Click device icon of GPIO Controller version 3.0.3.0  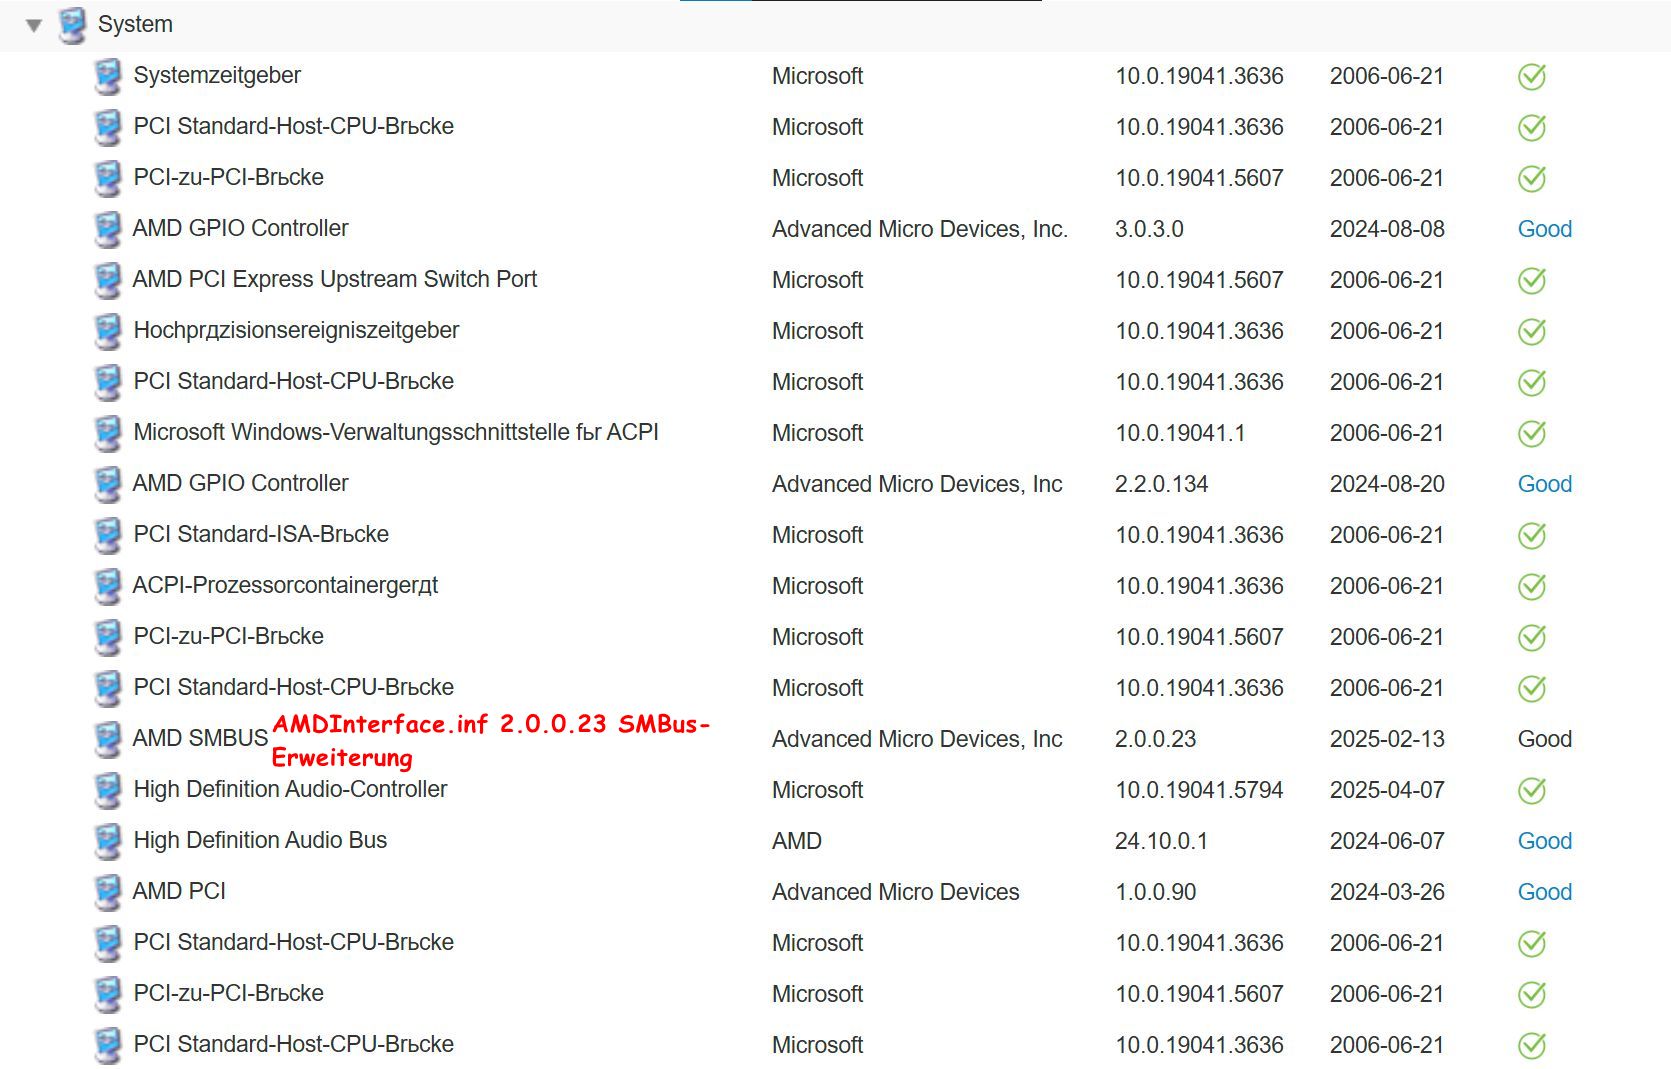[x=107, y=229]
